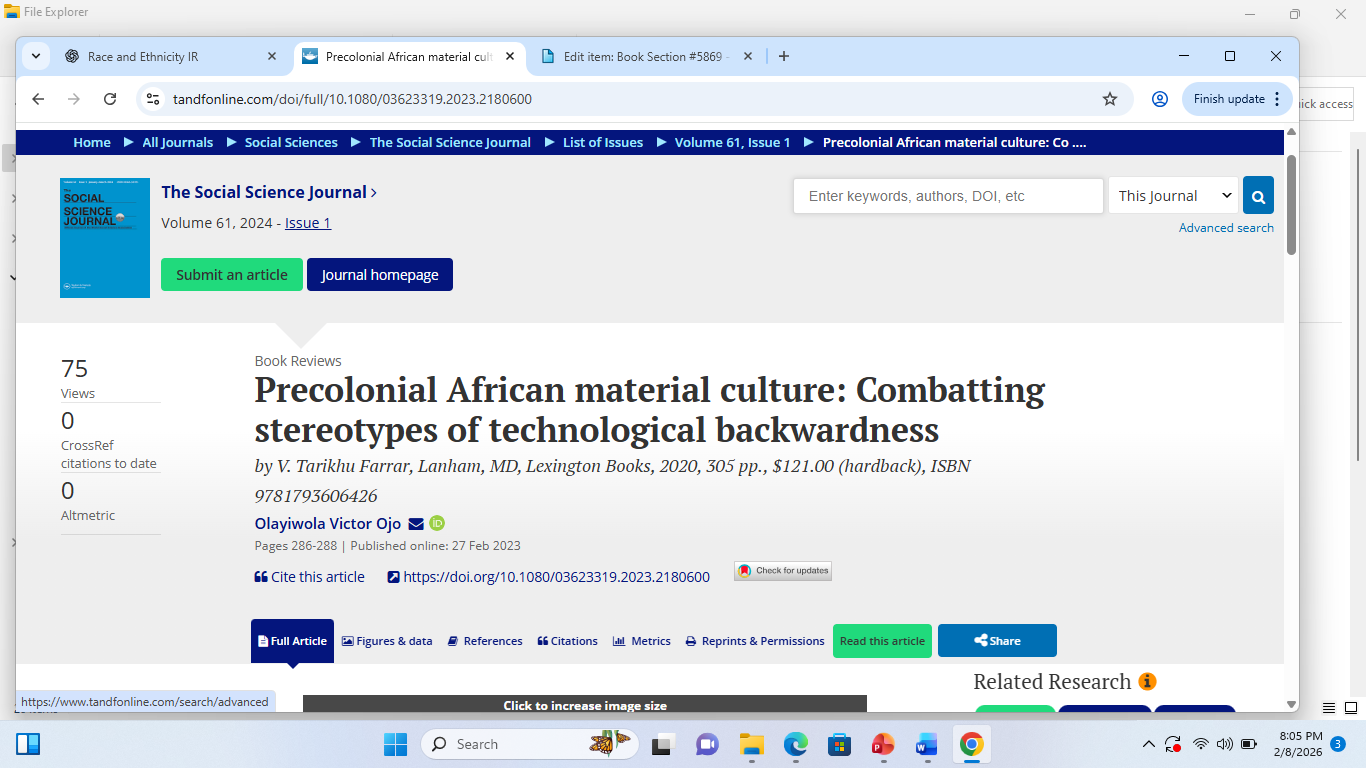Open the This Journal scope dropdown

[1173, 196]
